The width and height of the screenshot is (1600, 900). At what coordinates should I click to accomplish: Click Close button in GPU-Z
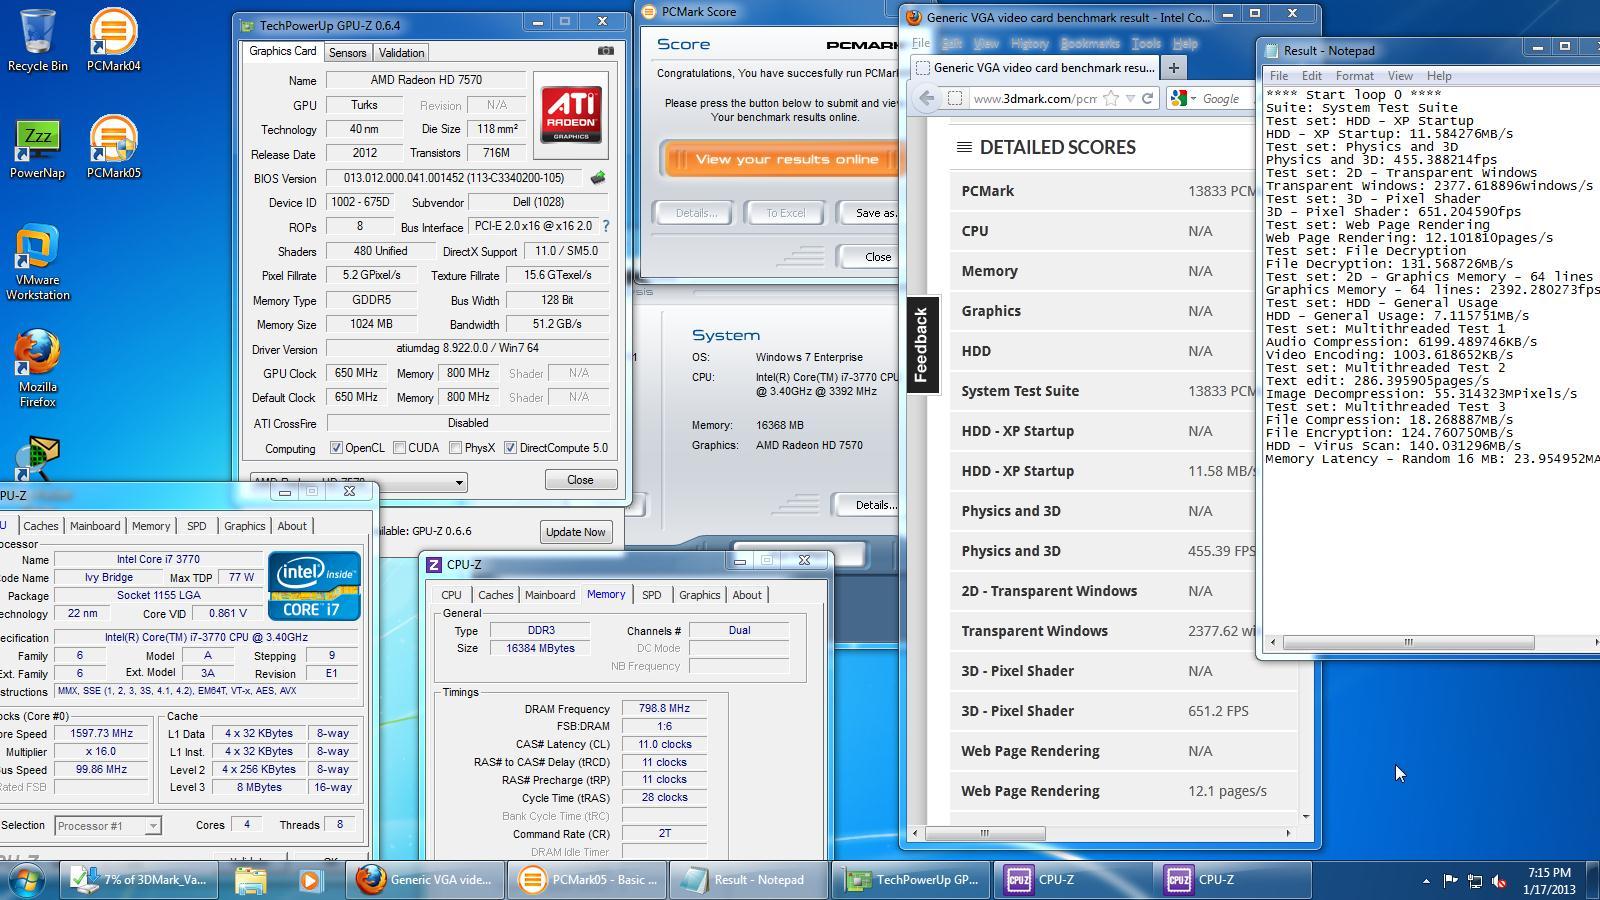pyautogui.click(x=580, y=480)
